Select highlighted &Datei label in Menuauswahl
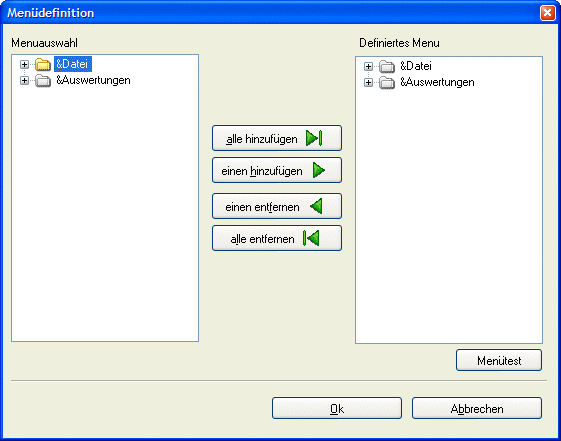 coord(73,64)
